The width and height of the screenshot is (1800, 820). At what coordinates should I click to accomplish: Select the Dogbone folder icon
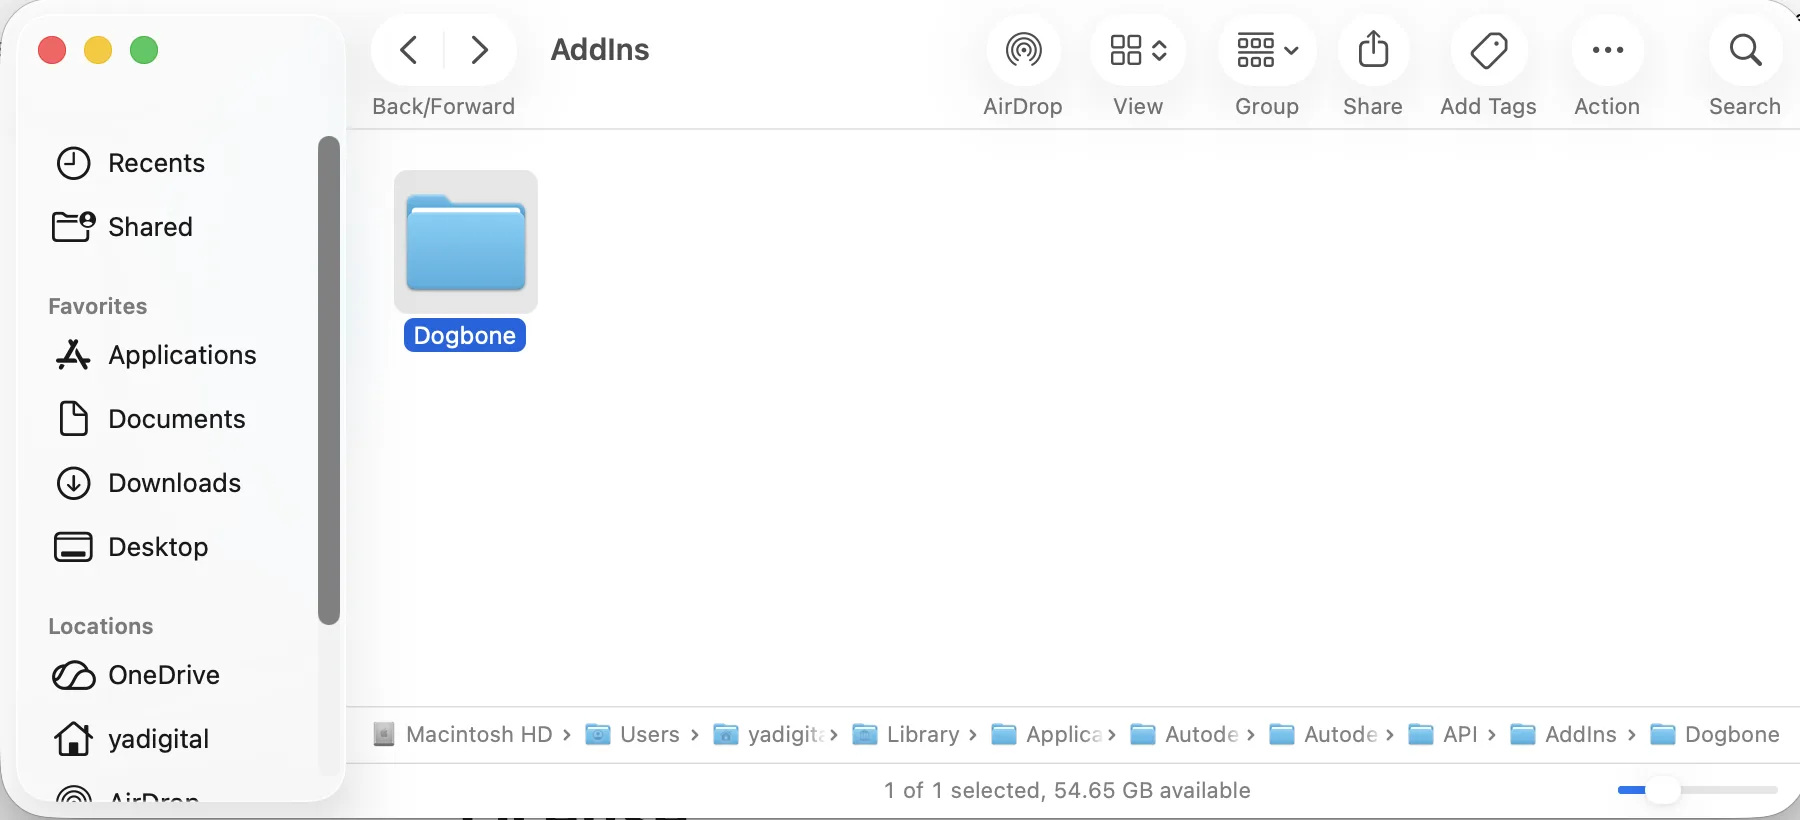(466, 242)
